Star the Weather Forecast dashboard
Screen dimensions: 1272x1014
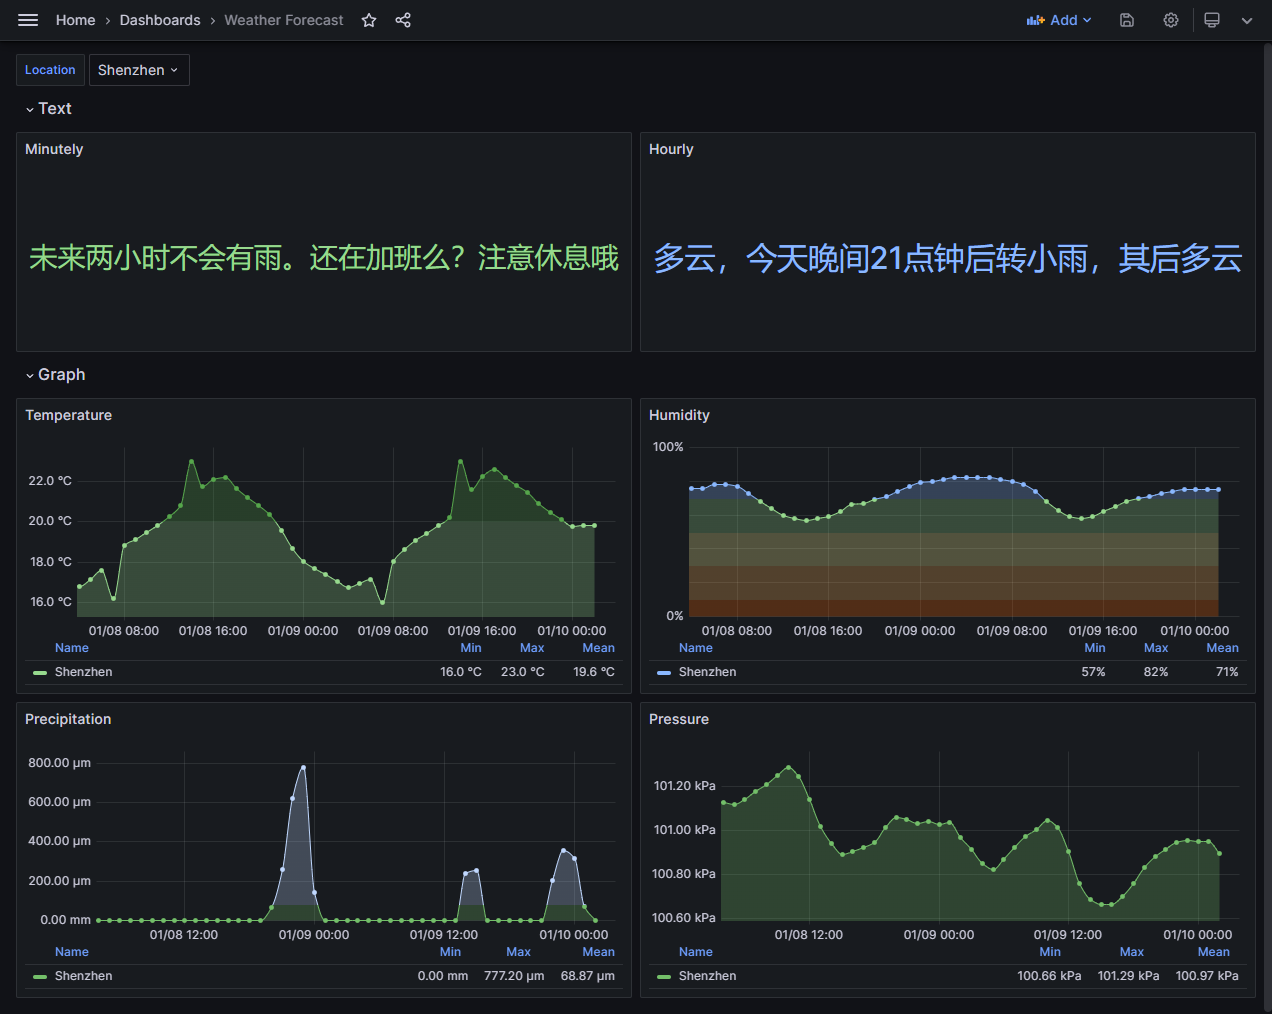[x=369, y=20]
